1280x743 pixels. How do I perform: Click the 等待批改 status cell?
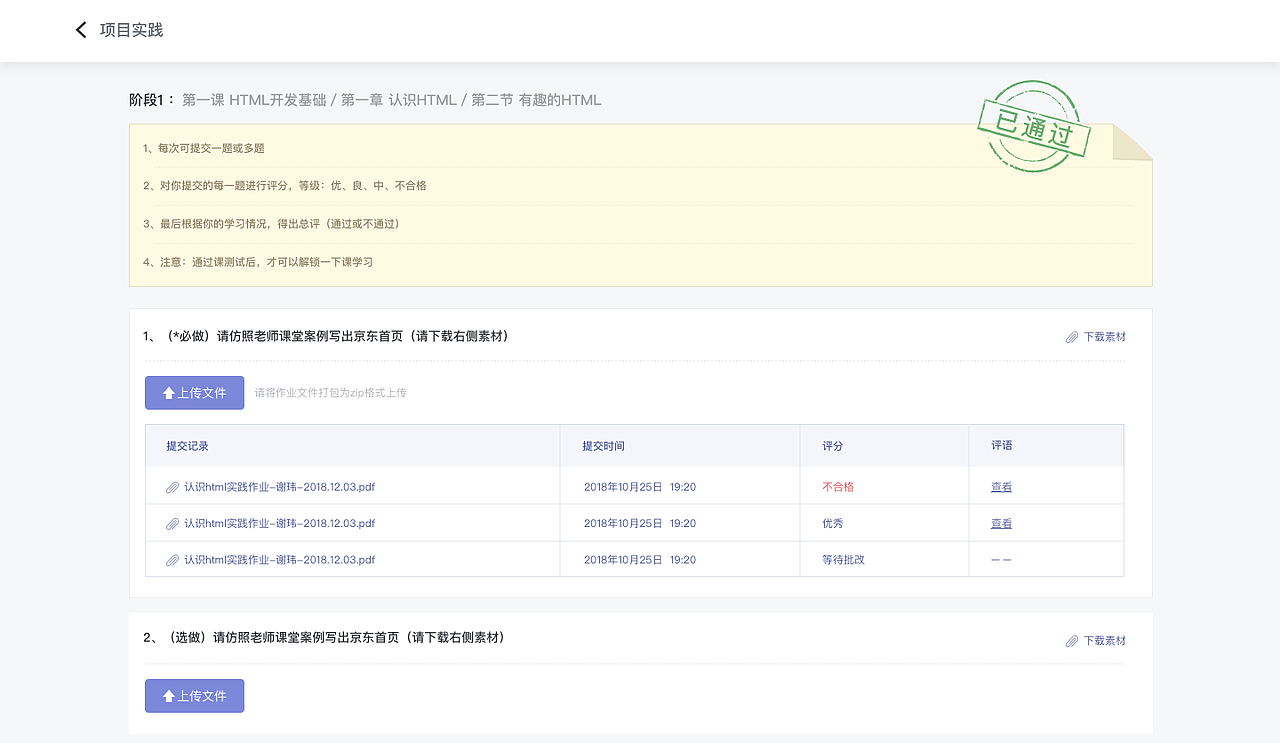pos(843,560)
